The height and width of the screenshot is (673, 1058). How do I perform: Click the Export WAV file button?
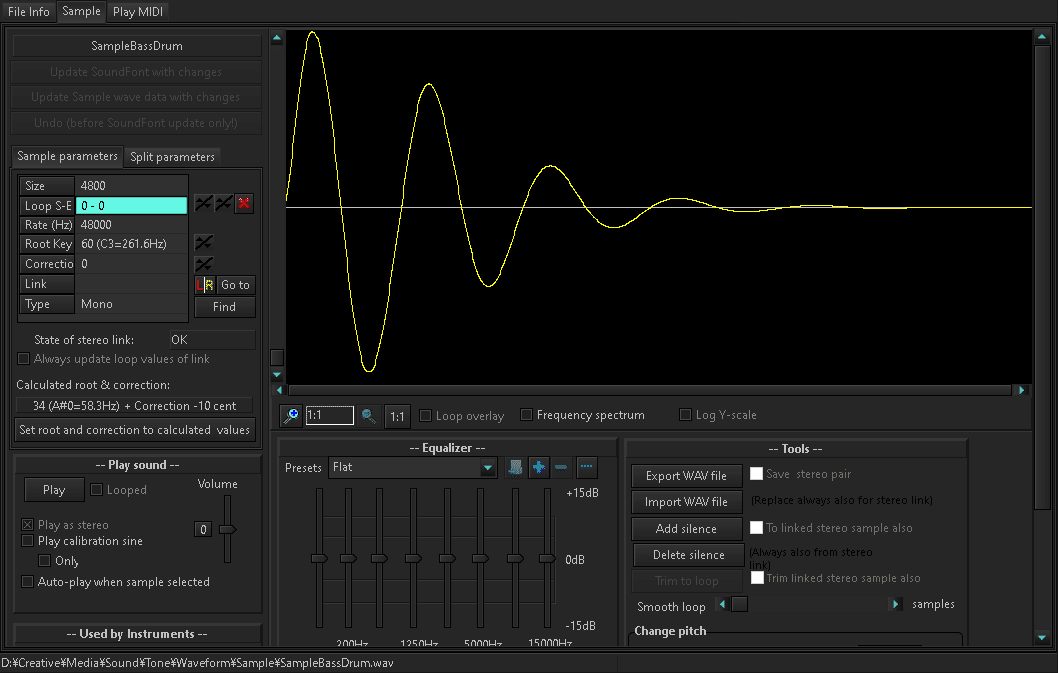[x=687, y=475]
